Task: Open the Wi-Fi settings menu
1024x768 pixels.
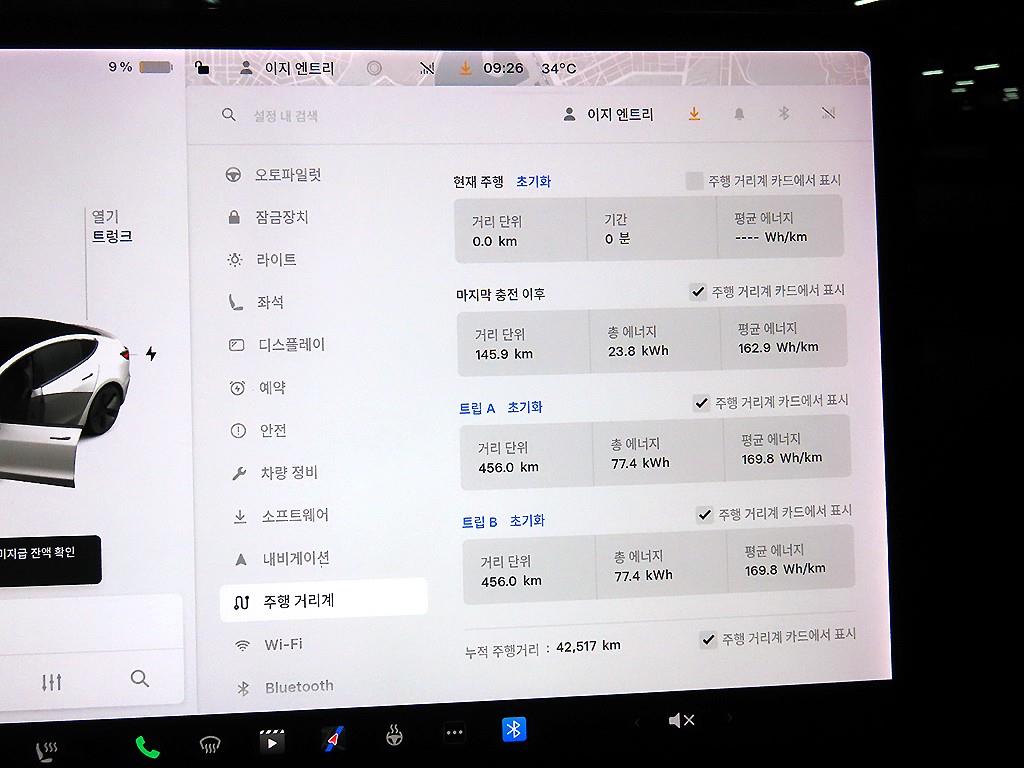Action: click(x=269, y=645)
